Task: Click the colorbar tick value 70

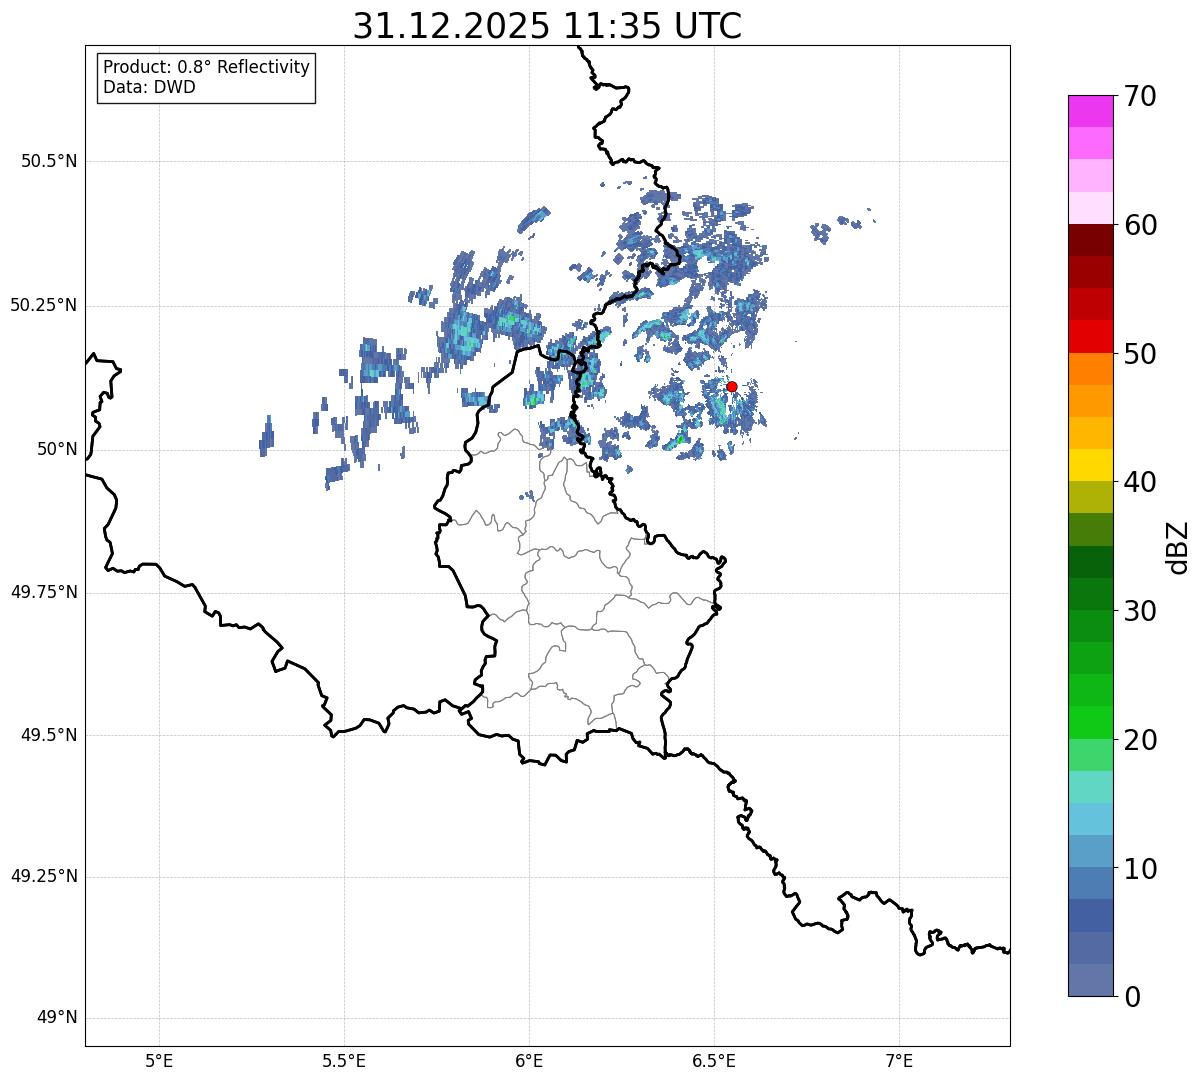Action: click(1140, 96)
